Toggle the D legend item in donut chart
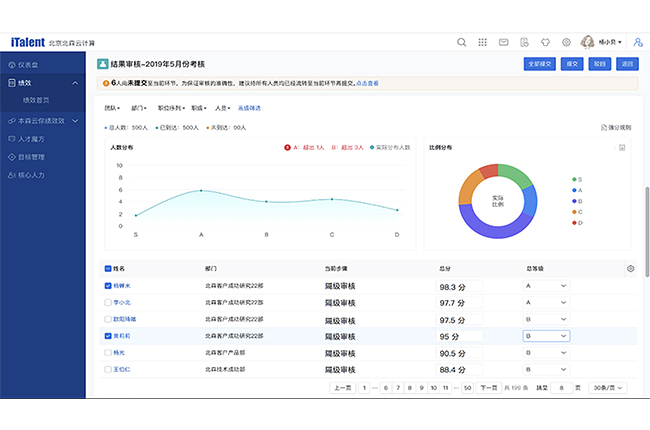 (577, 223)
